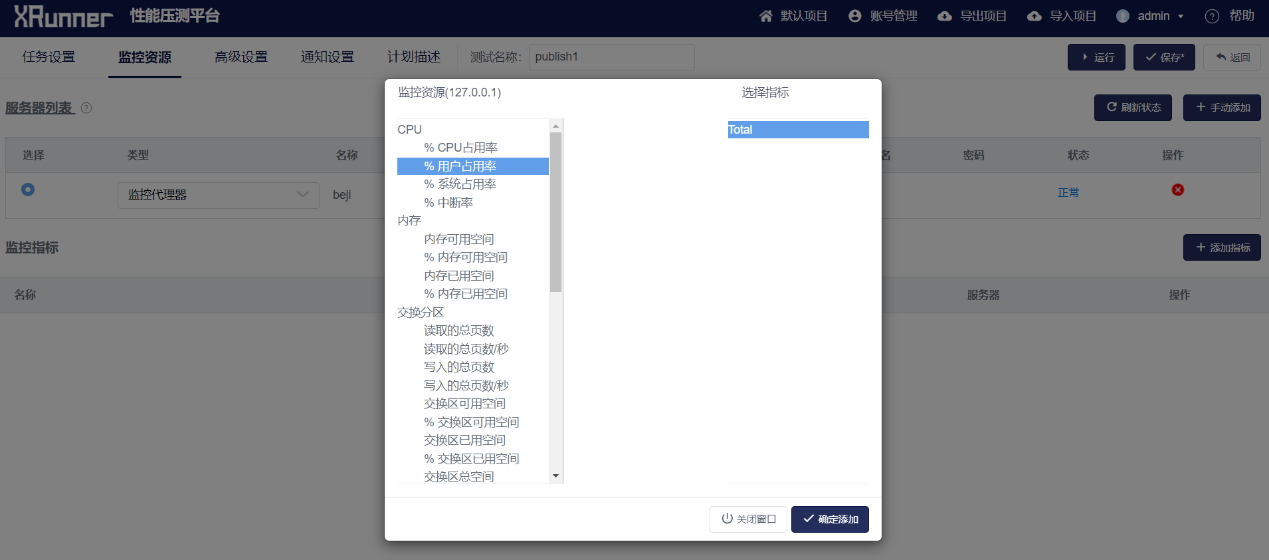
Task: Open the 帮助 question mark icon
Action: [x=1212, y=16]
